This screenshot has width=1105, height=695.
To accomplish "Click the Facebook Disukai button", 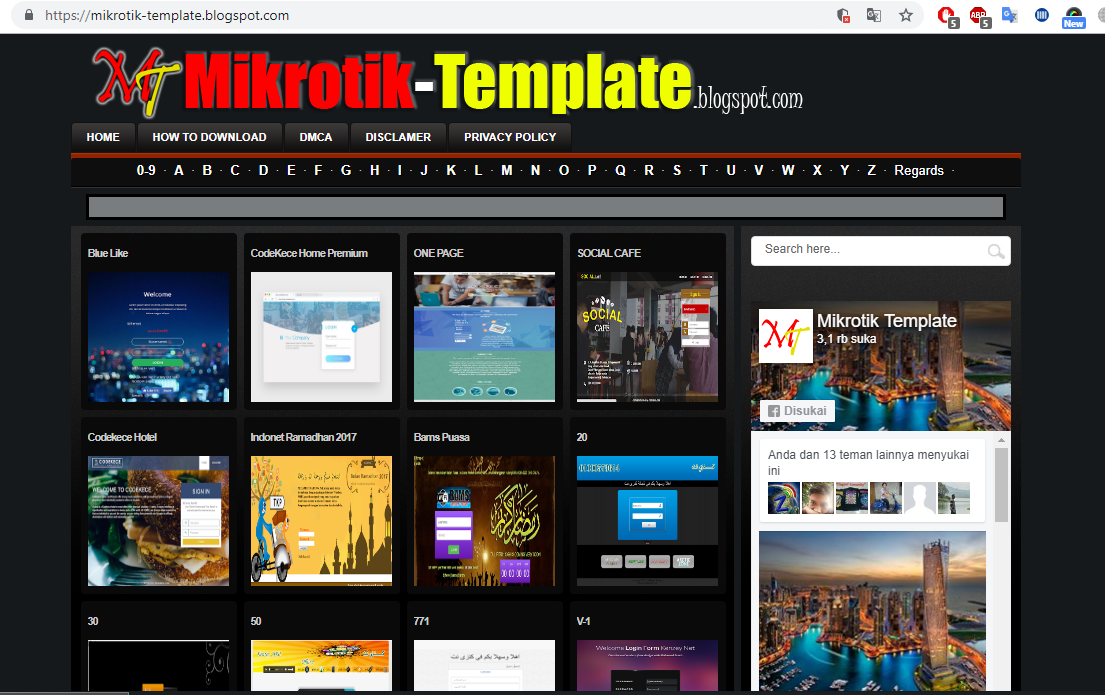I will point(797,411).
